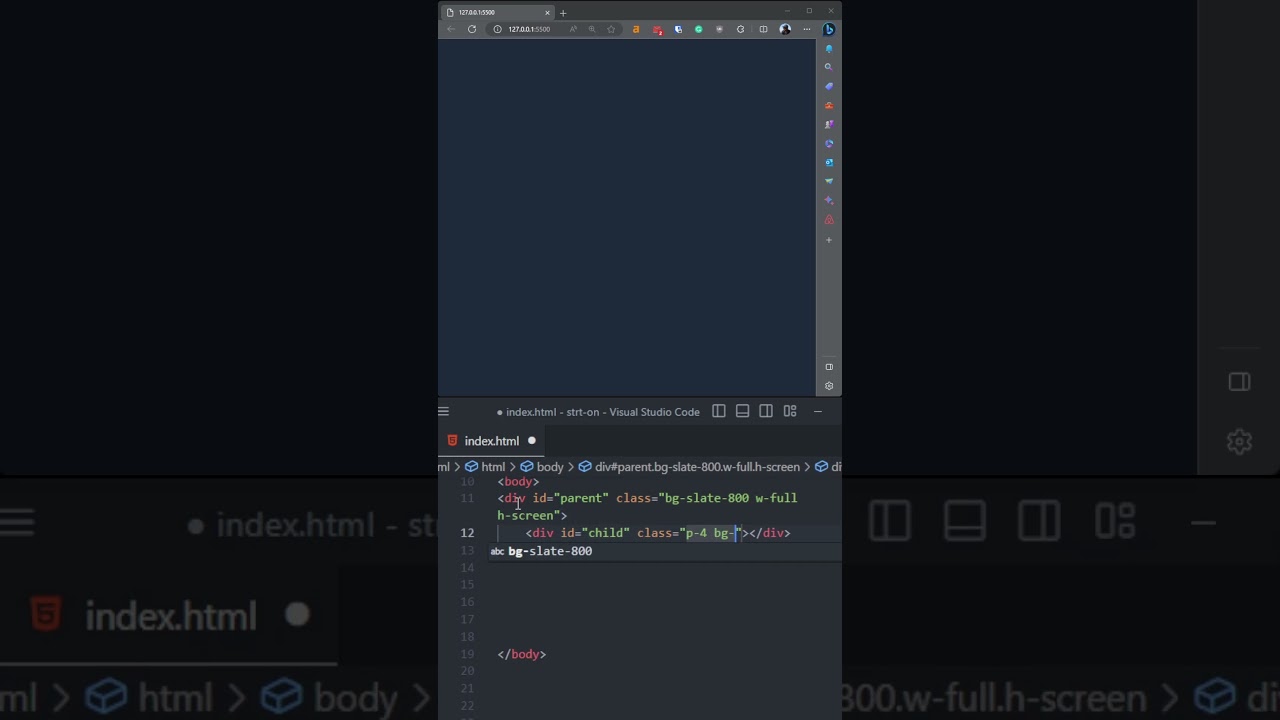Add page to favorites with star icon
Viewport: 1280px width, 720px height.
coord(611,29)
